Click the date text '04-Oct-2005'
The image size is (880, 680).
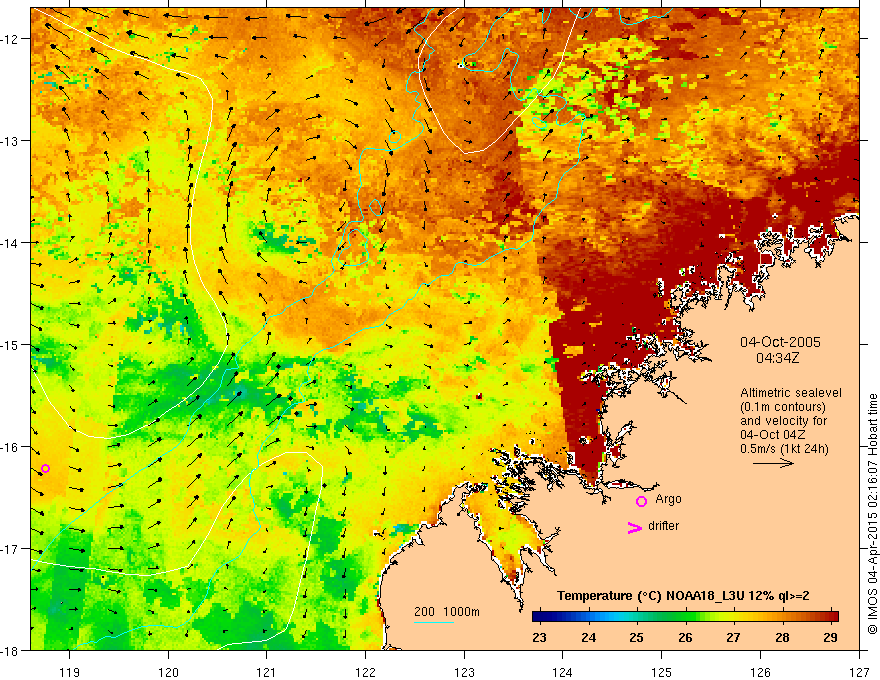pos(780,342)
